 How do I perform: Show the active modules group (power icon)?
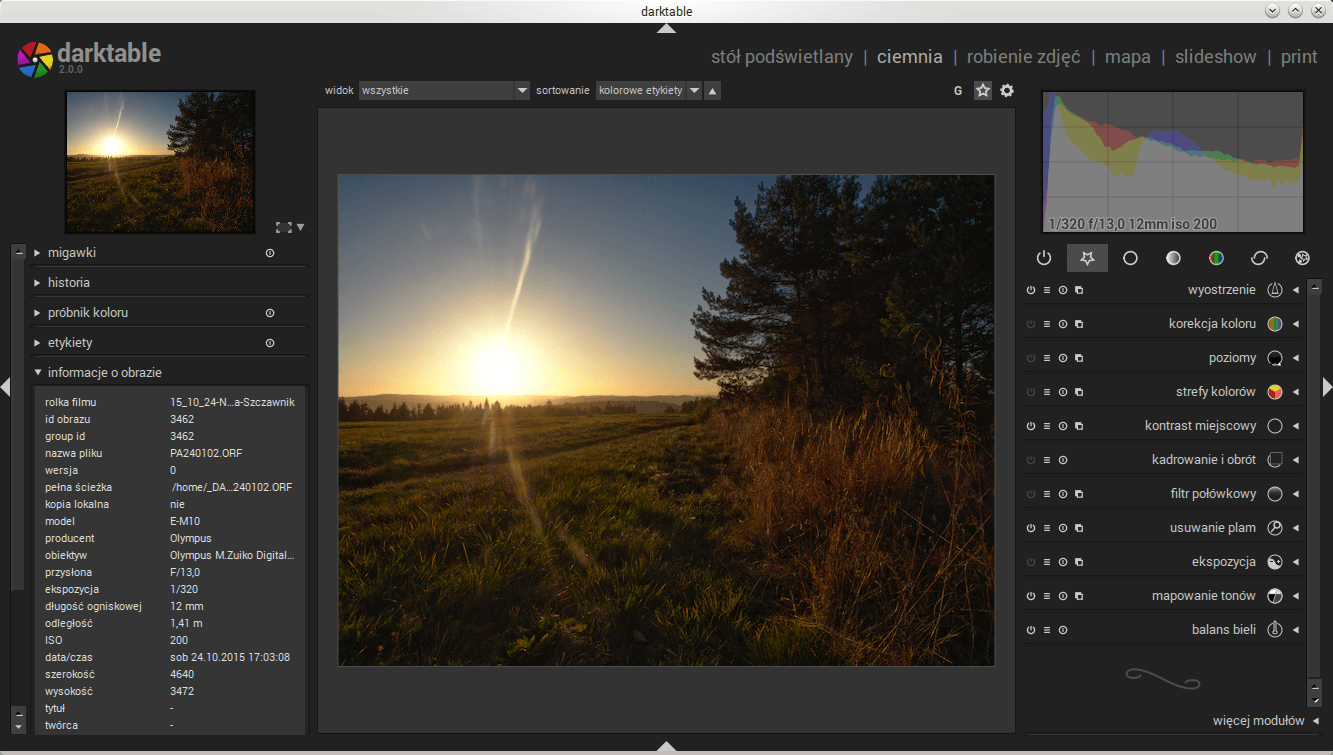tap(1044, 258)
